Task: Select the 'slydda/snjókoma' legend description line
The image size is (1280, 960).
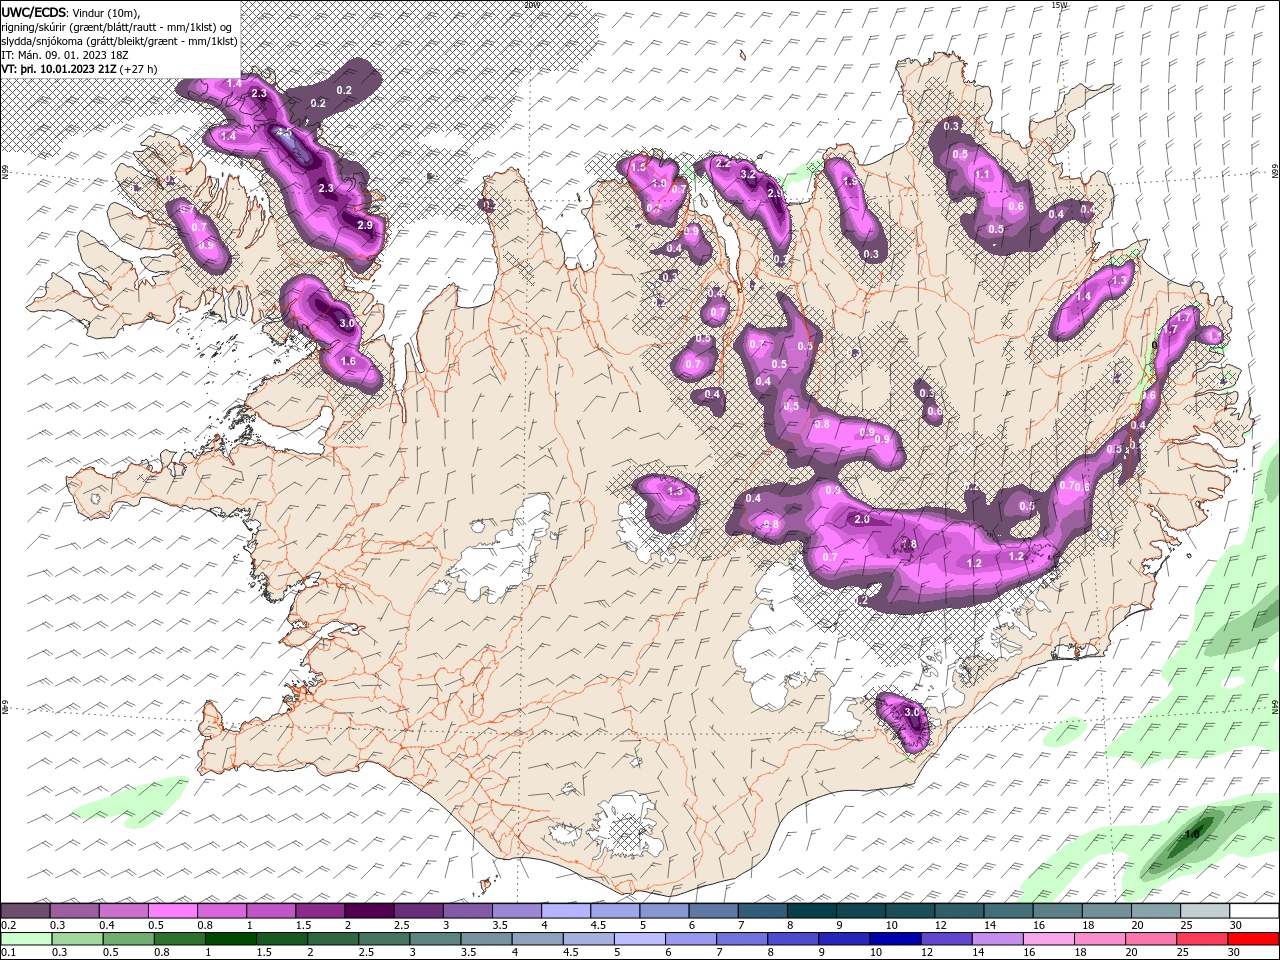Action: 119,41
